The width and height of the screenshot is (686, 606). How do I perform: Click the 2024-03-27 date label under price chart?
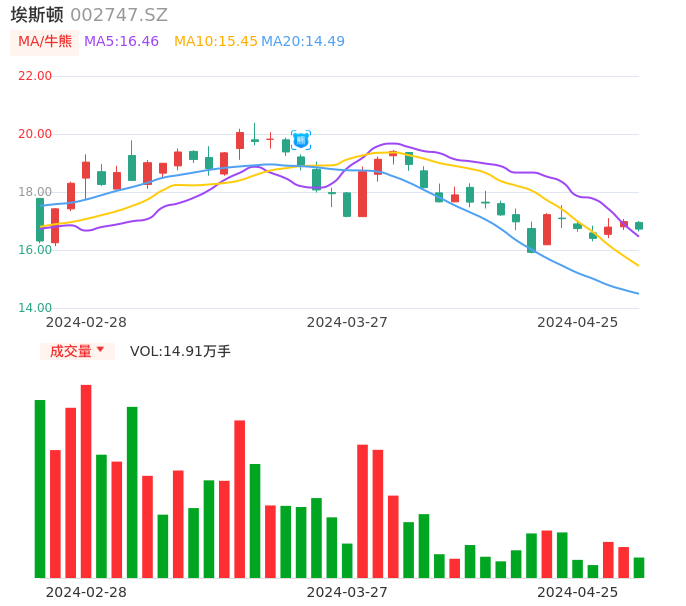click(347, 322)
